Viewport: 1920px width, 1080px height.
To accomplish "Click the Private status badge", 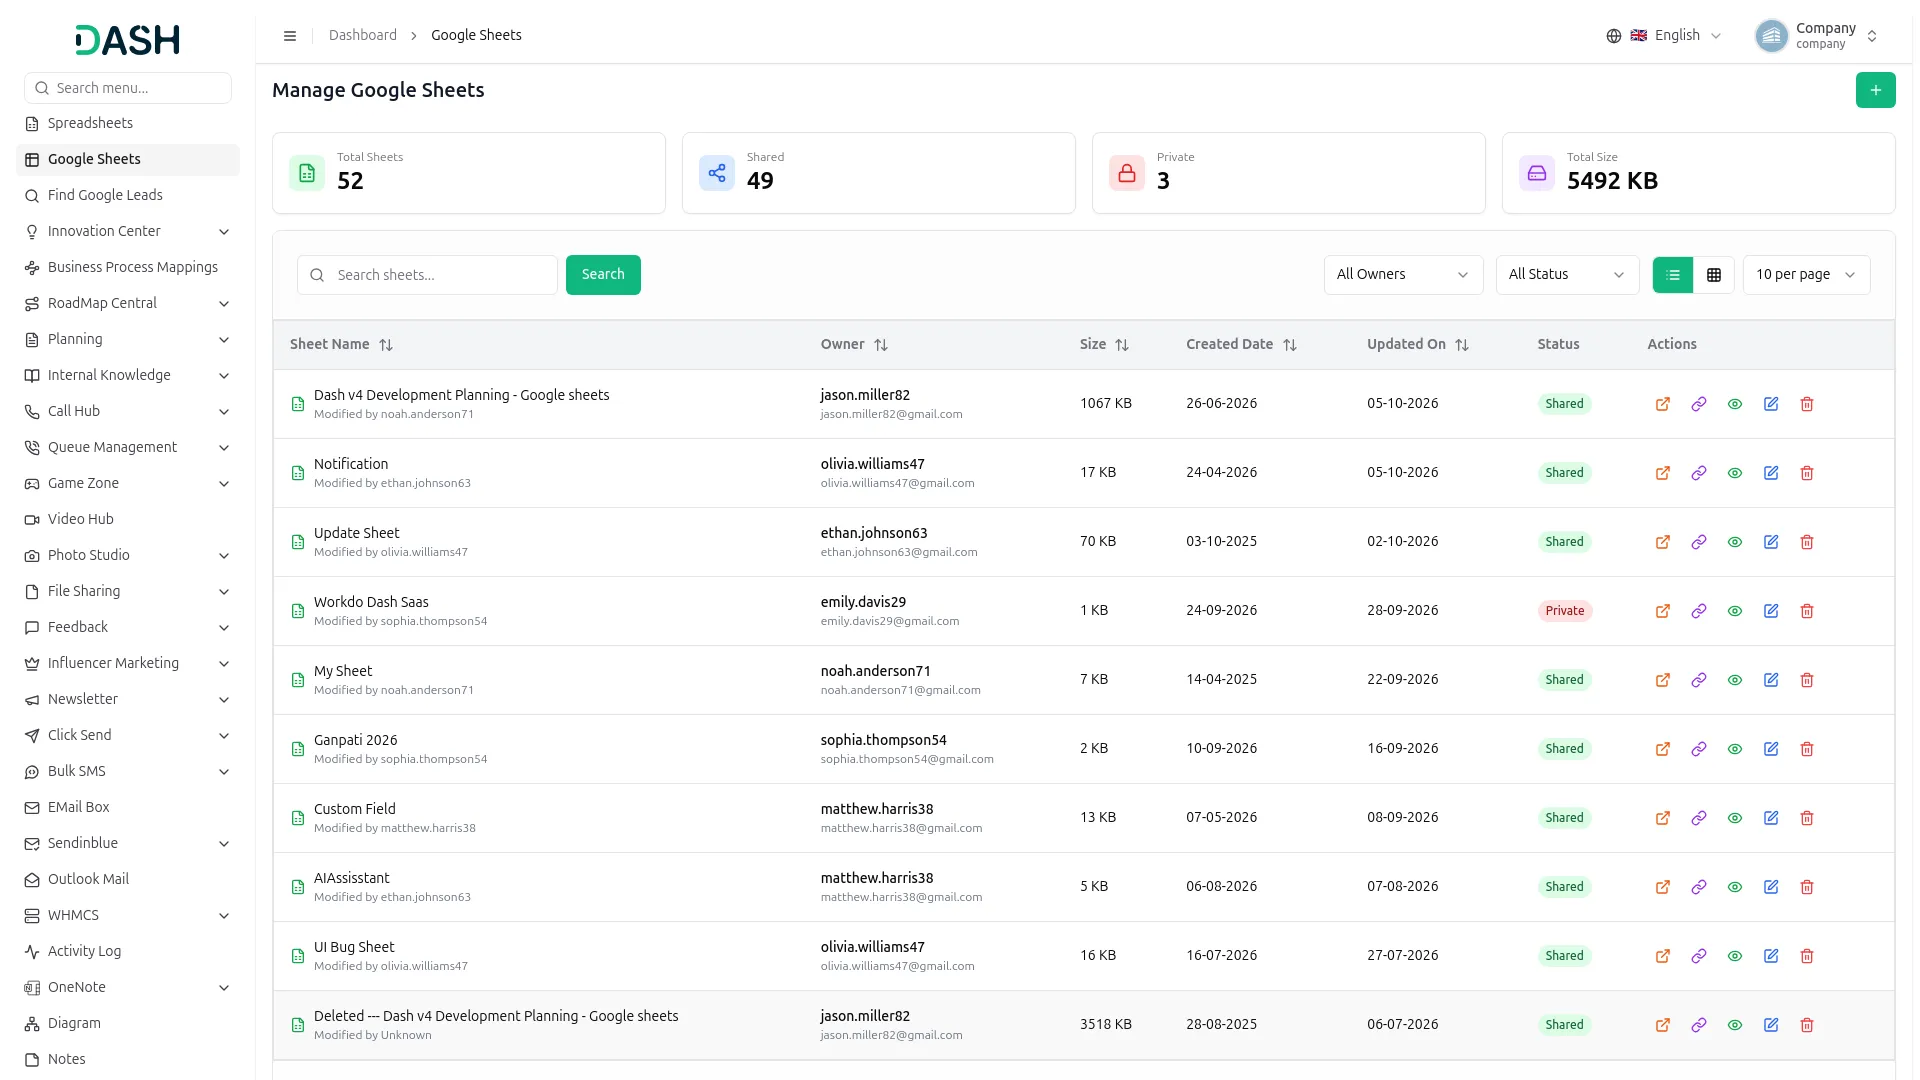I will click(1564, 611).
